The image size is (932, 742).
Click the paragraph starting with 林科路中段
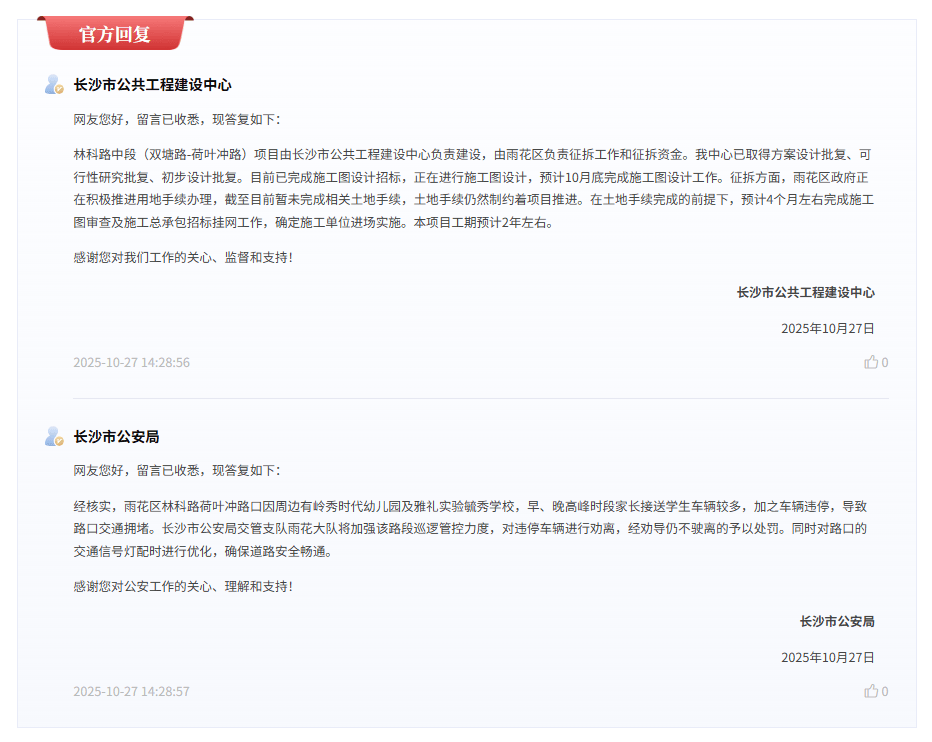(473, 188)
